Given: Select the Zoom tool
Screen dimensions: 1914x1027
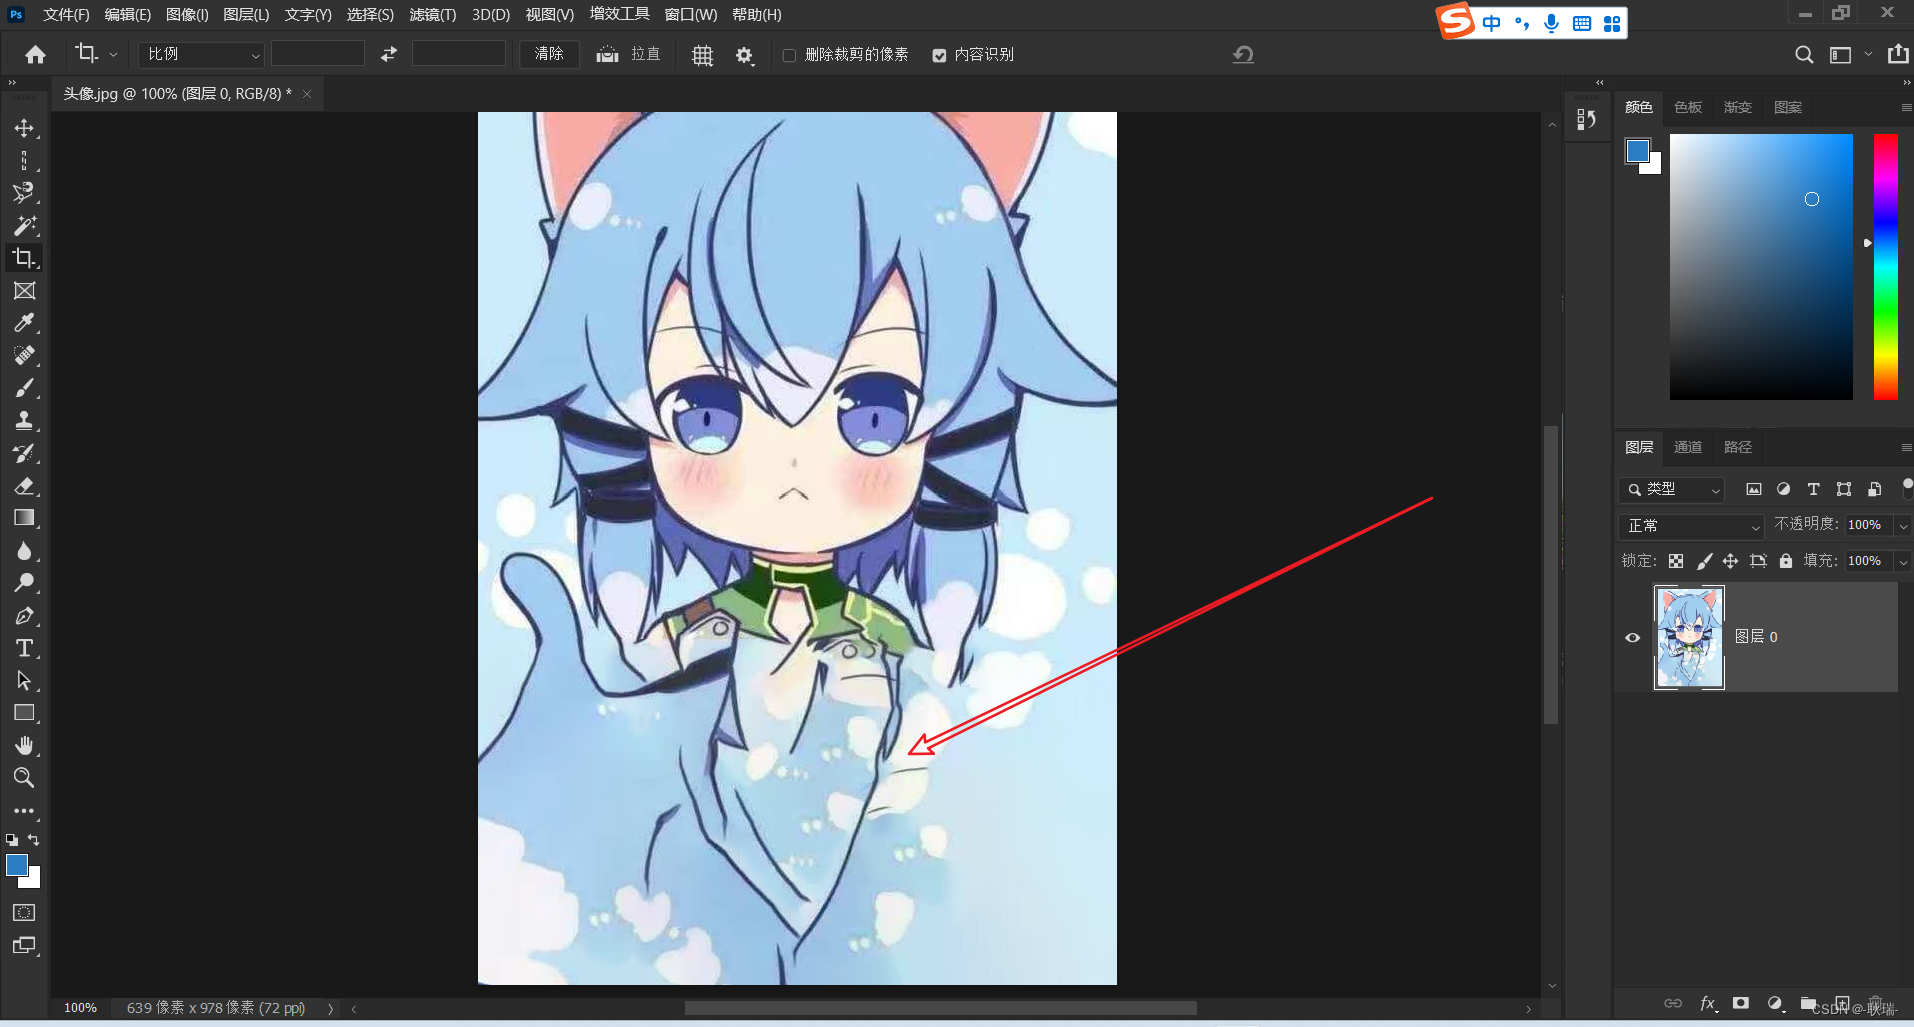Looking at the screenshot, I should 24,778.
